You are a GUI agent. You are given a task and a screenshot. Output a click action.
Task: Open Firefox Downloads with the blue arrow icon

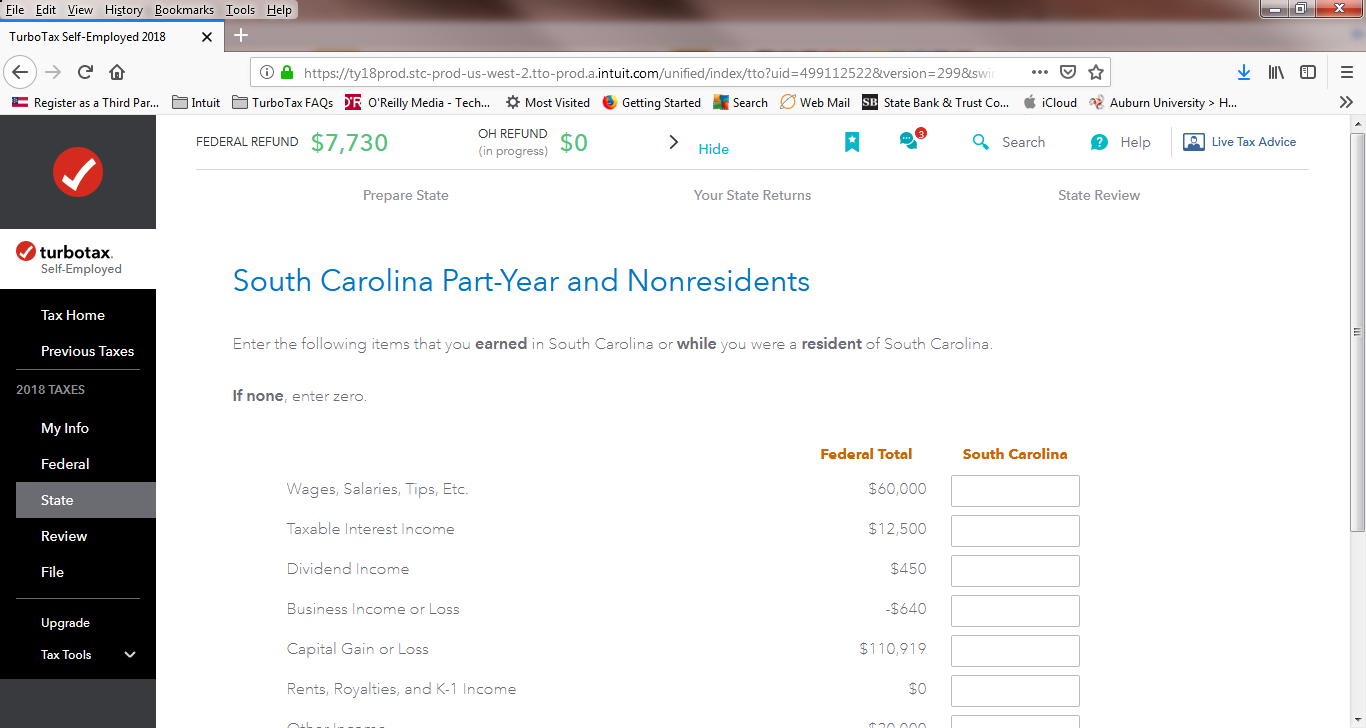[1243, 72]
